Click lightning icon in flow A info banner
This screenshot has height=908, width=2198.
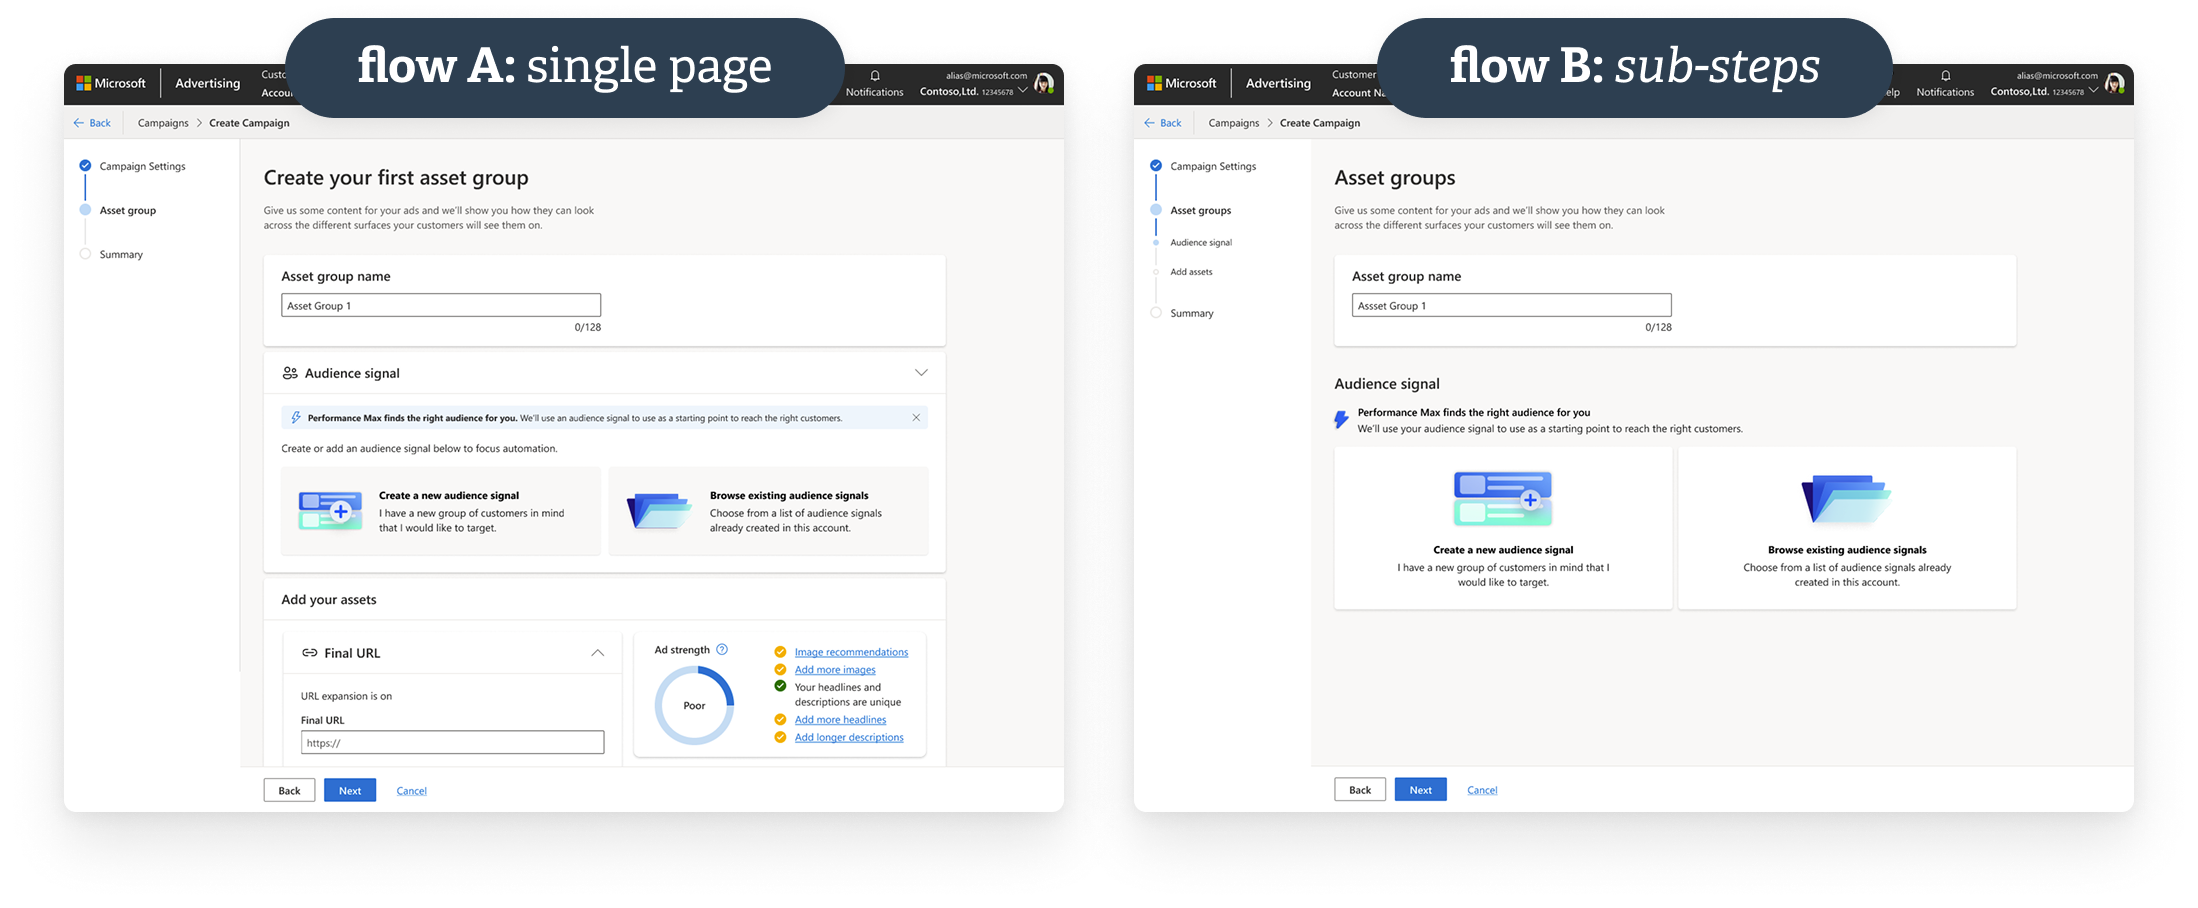point(296,418)
